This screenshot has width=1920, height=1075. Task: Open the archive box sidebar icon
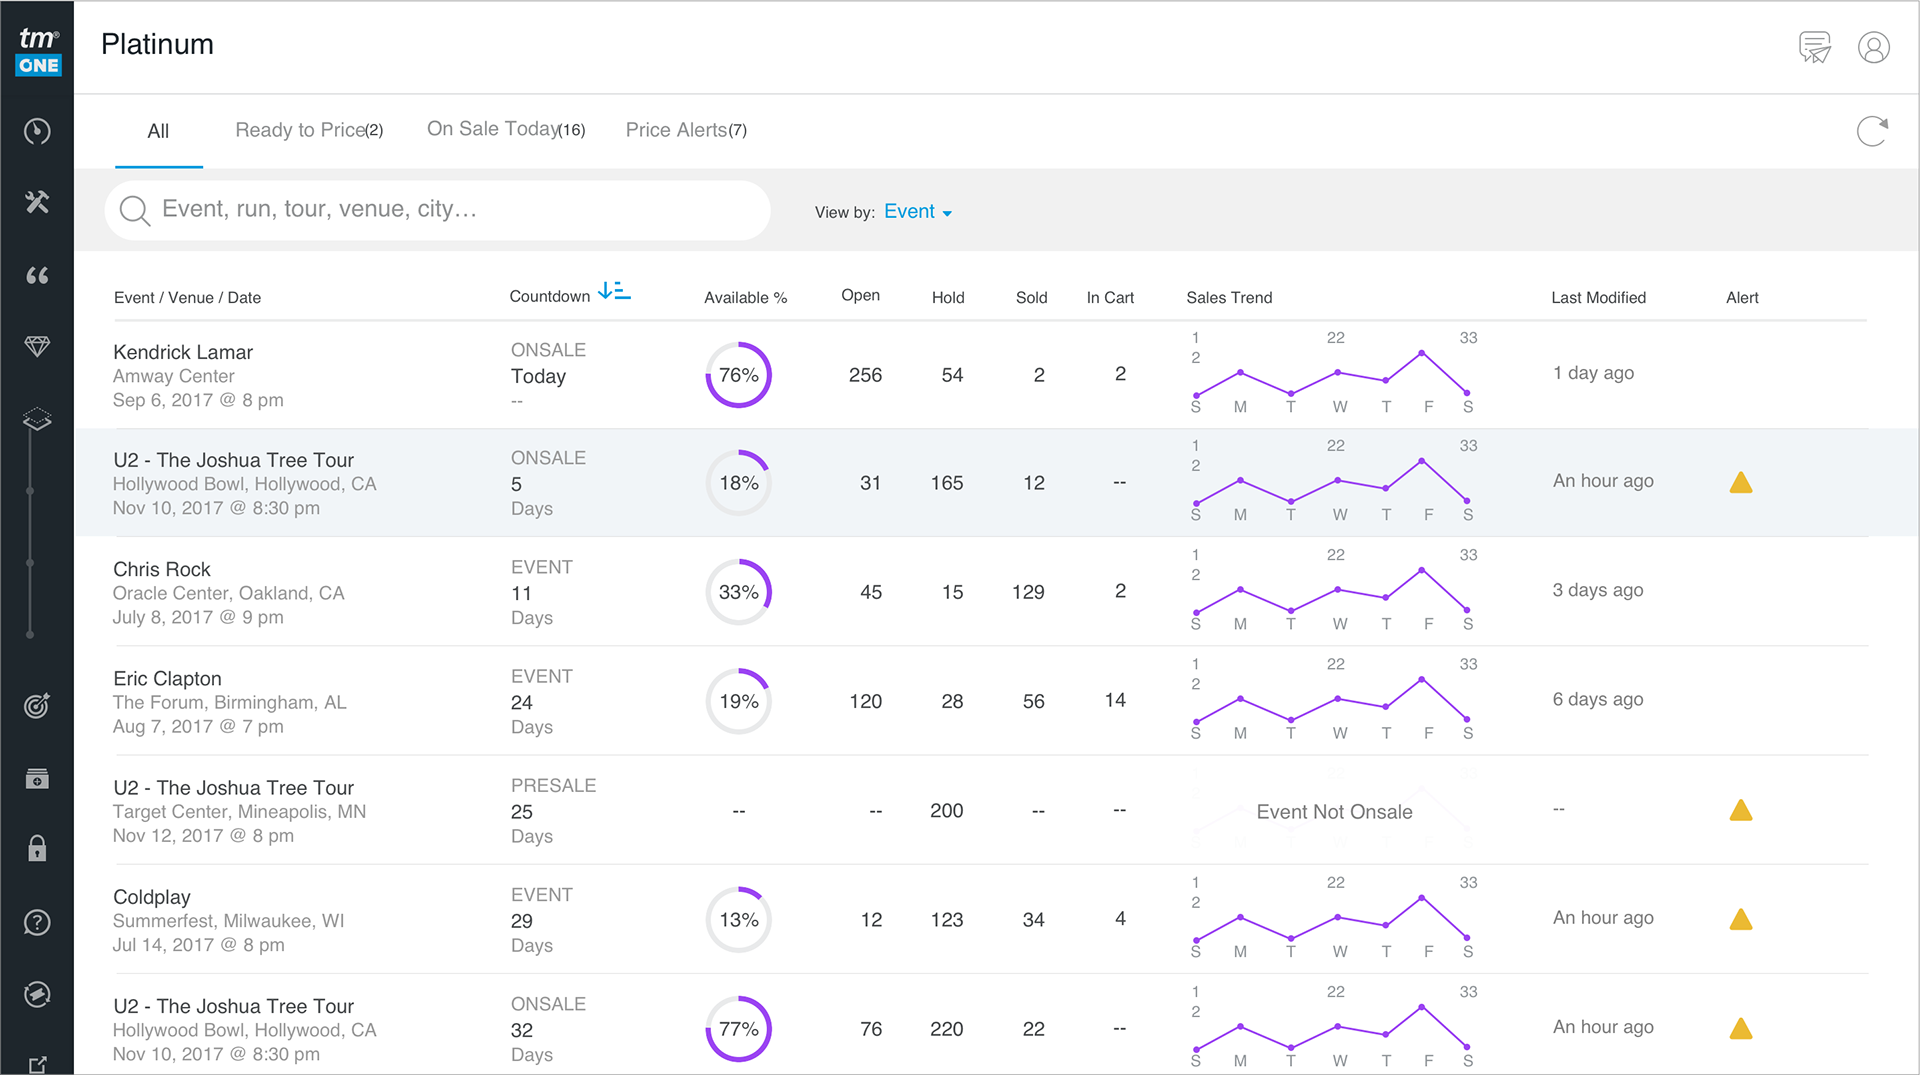pyautogui.click(x=37, y=778)
